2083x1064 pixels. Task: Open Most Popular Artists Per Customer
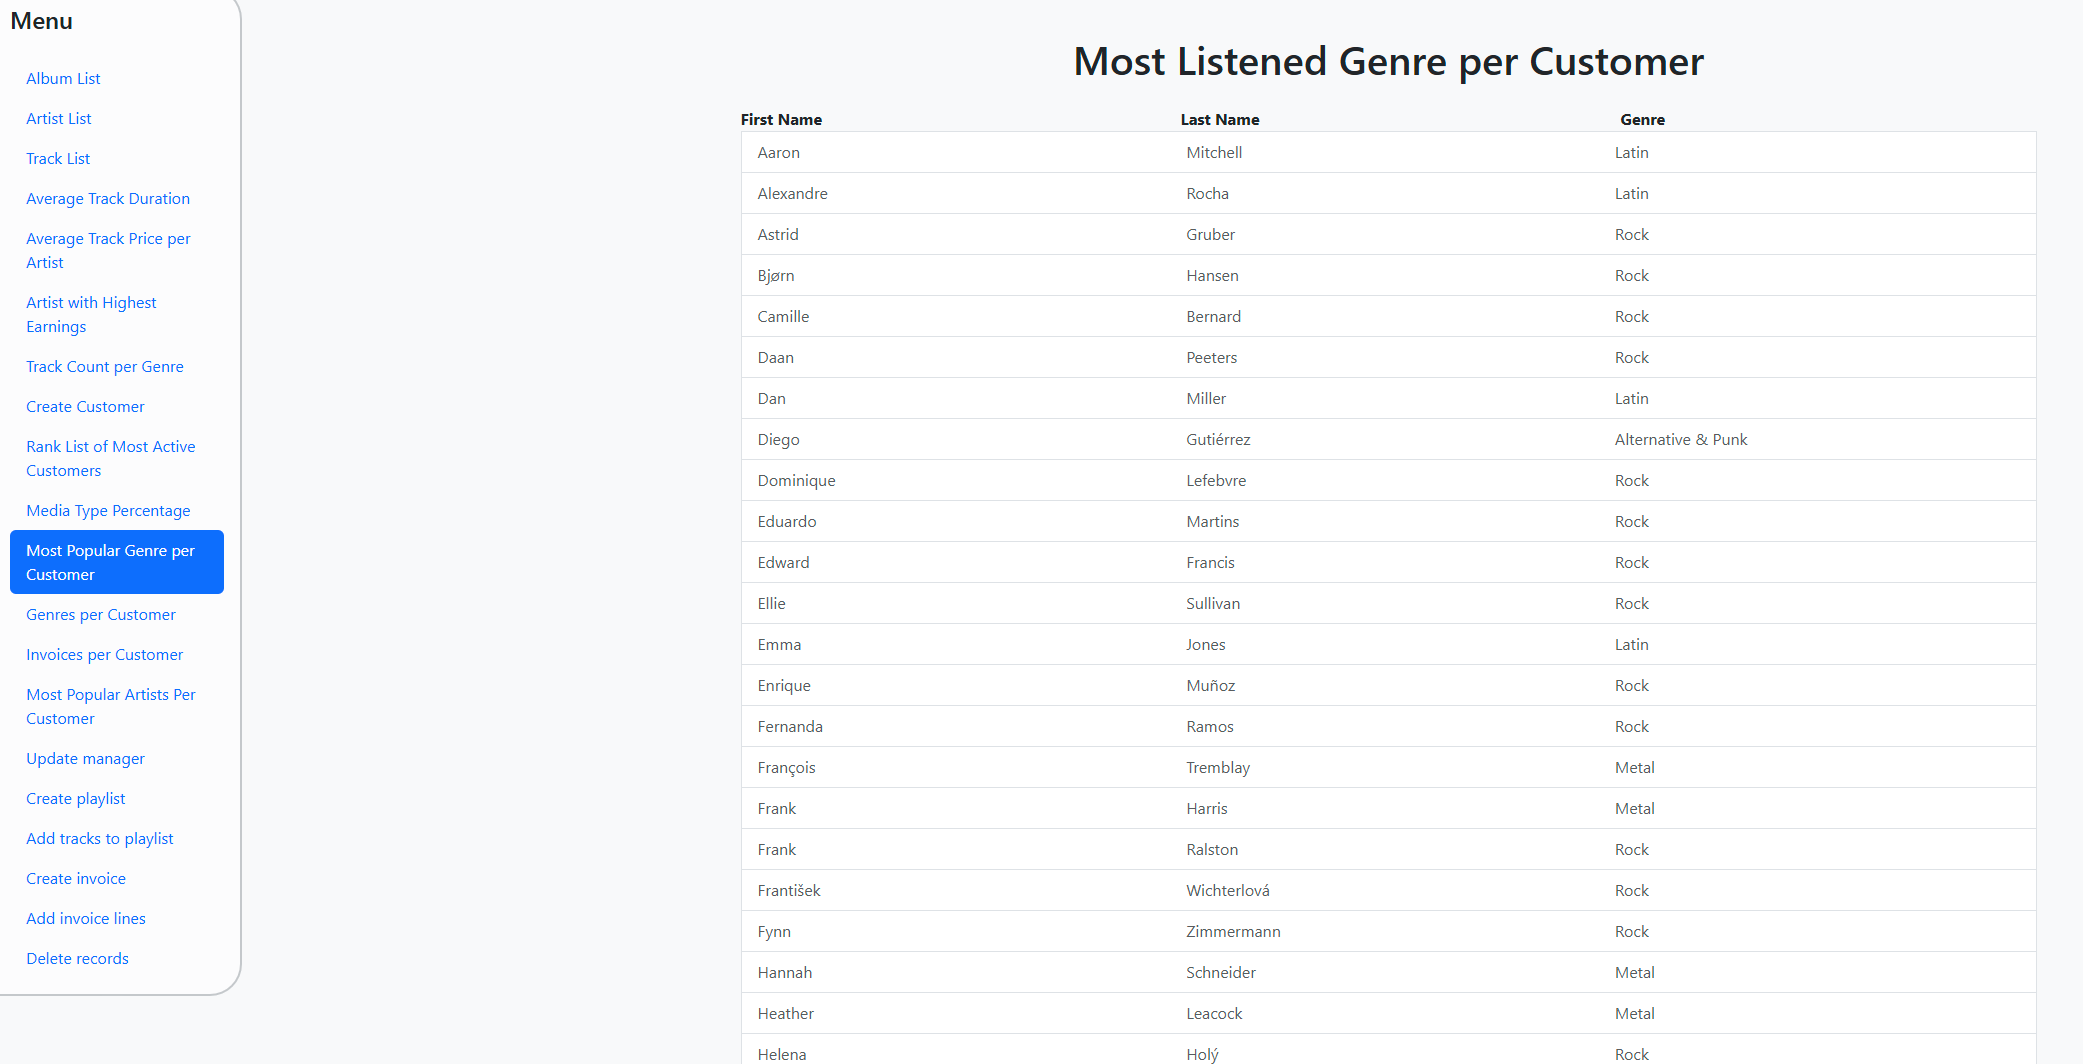pos(110,706)
